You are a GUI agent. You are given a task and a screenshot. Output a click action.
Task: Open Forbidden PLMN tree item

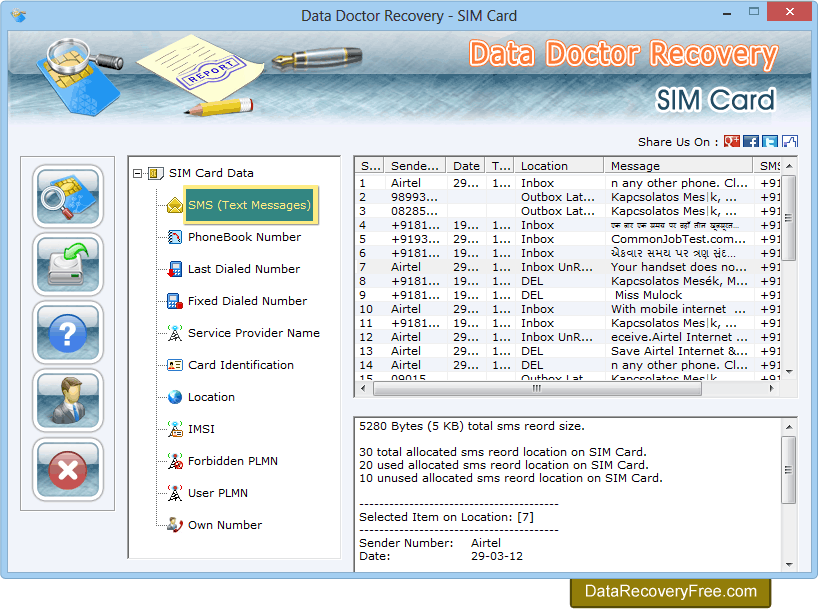pyautogui.click(x=233, y=461)
